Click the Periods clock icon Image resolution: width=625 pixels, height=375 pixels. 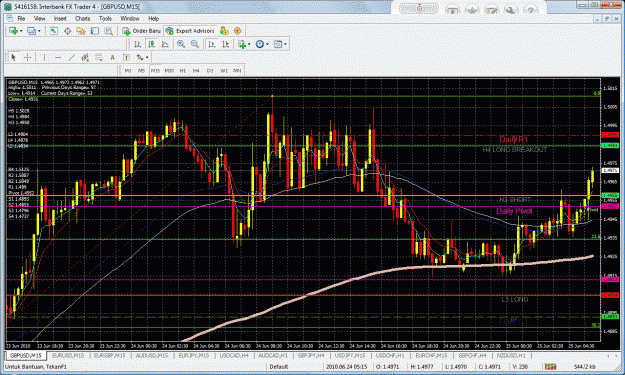point(260,44)
